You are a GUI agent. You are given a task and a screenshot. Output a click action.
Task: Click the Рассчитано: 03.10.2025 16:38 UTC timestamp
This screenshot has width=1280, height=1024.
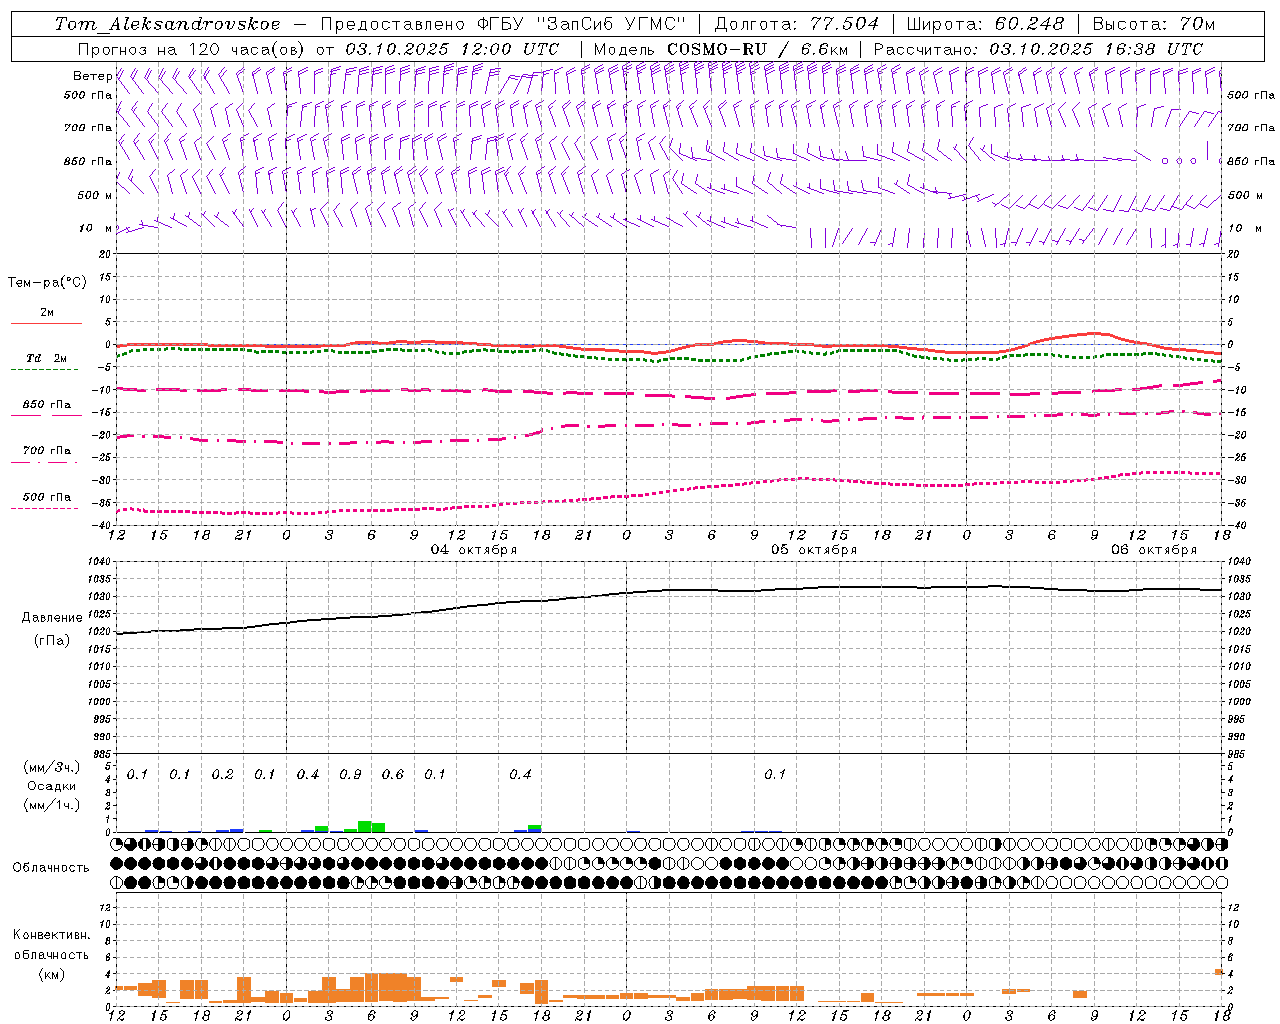pyautogui.click(x=1038, y=49)
